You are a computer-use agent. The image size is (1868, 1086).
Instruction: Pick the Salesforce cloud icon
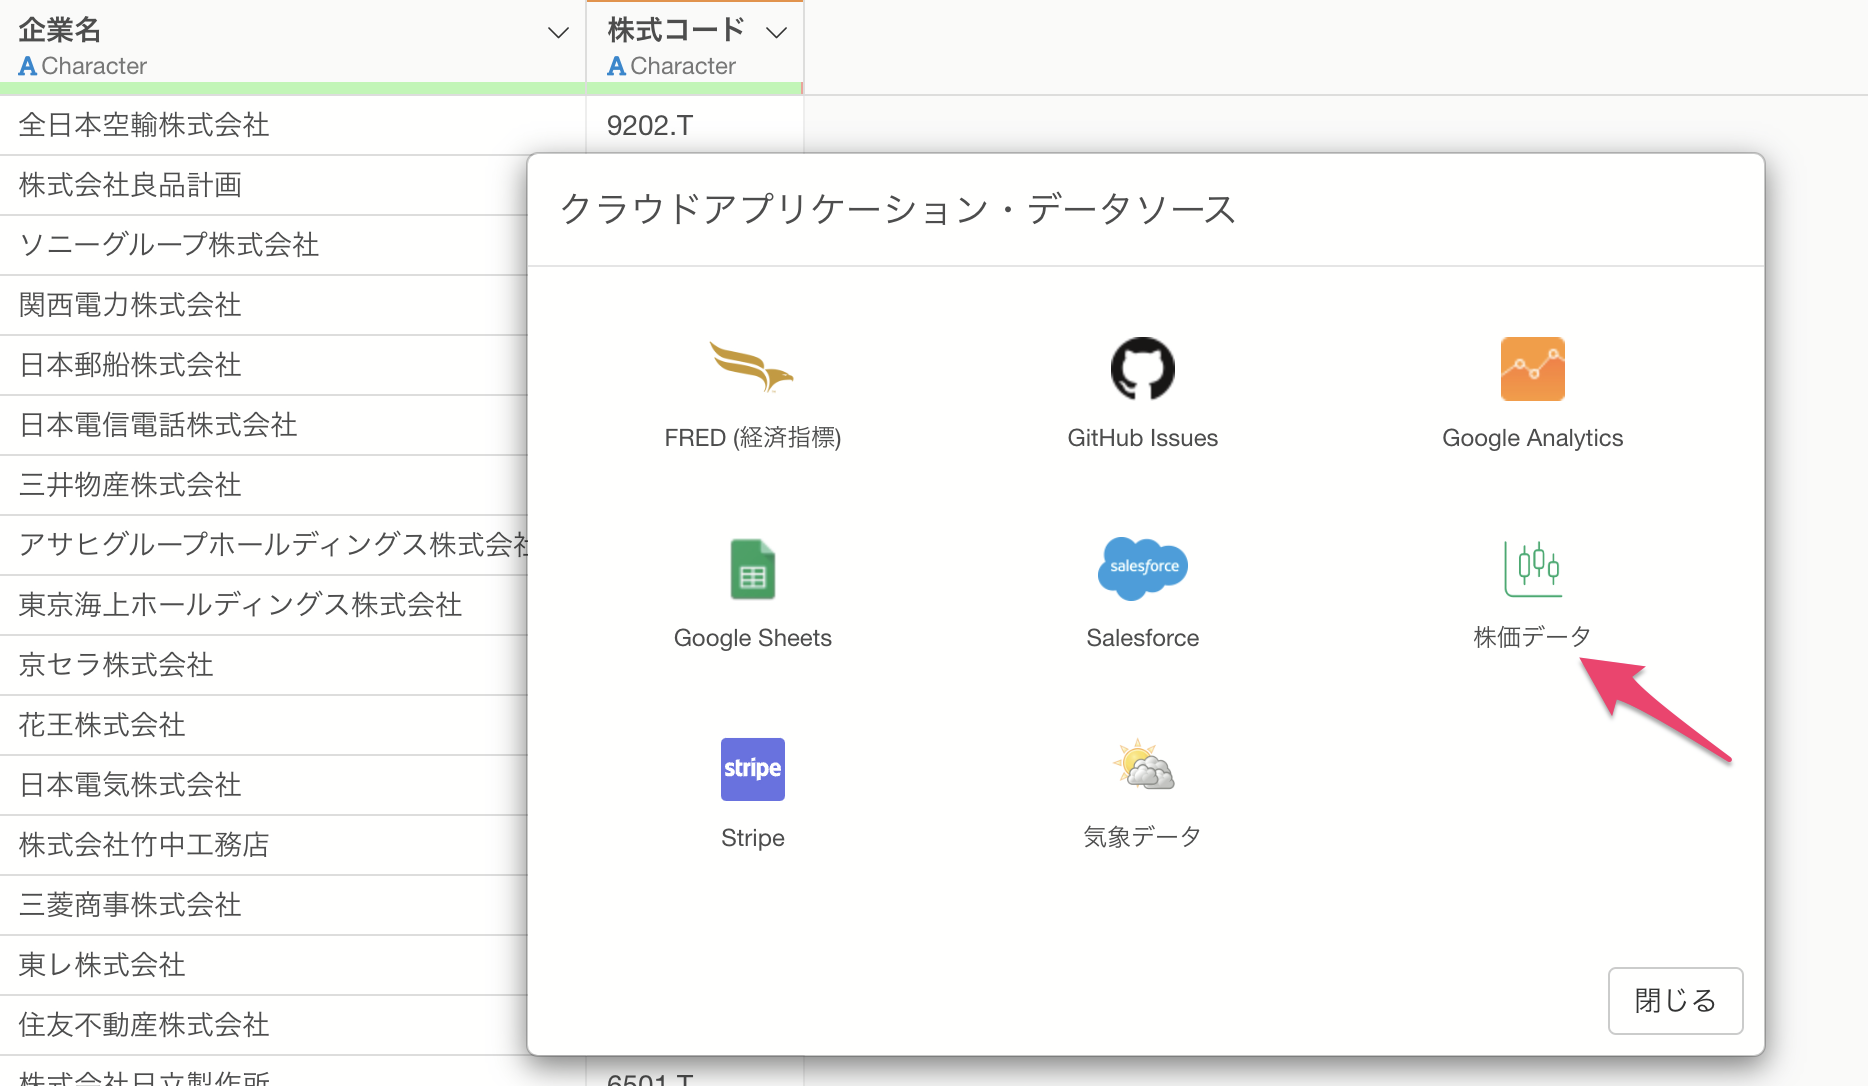(x=1142, y=567)
